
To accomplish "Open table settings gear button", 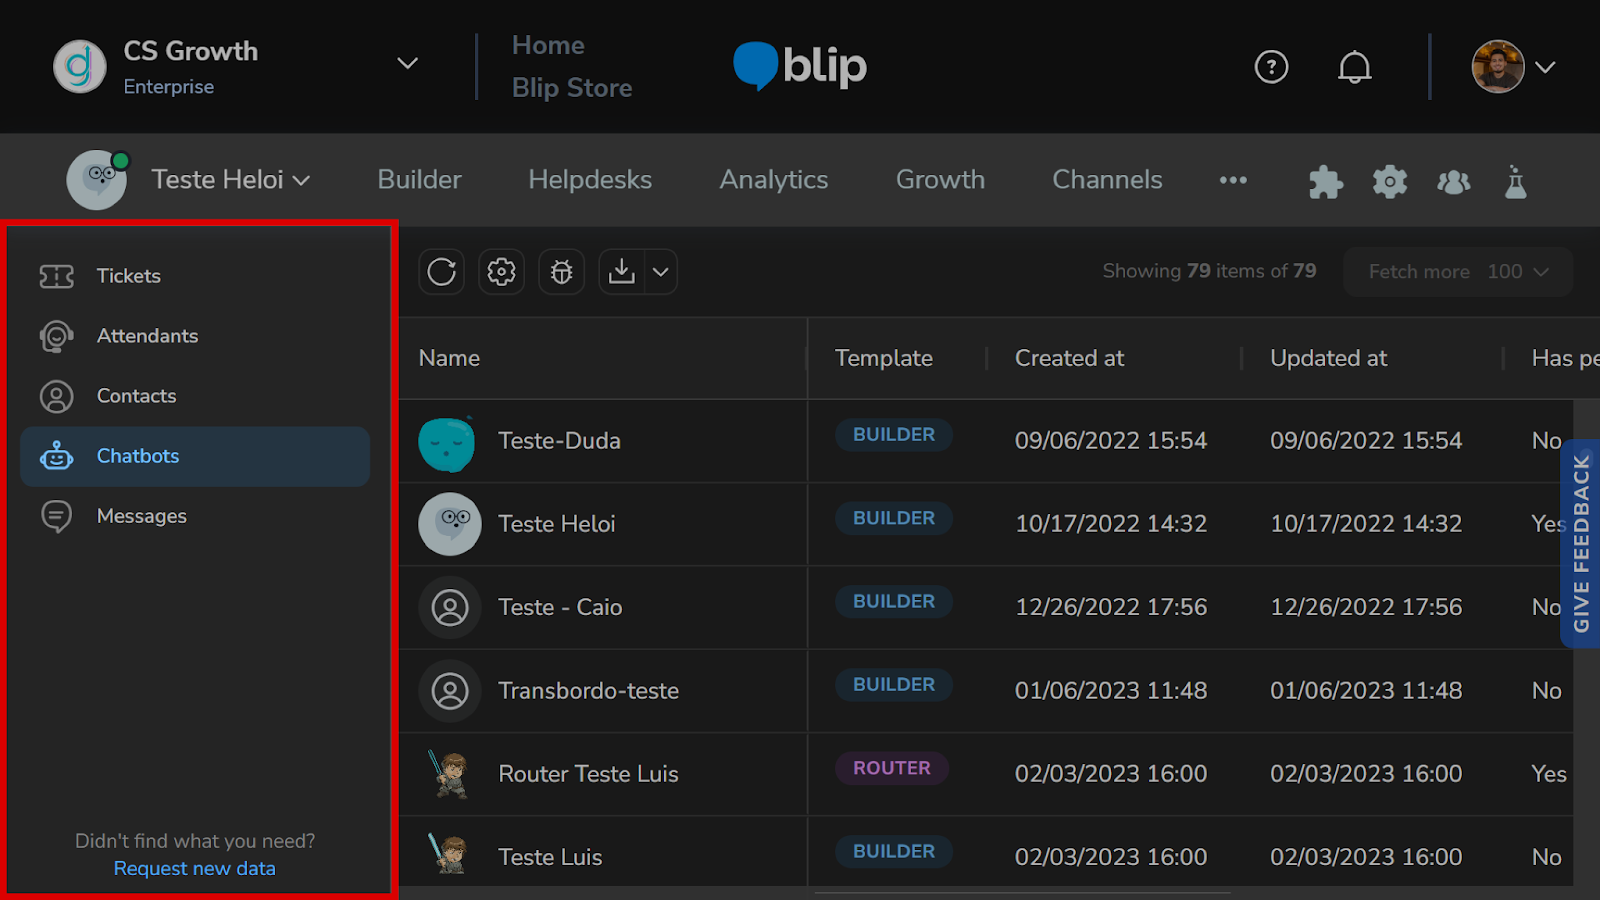I will coord(501,272).
